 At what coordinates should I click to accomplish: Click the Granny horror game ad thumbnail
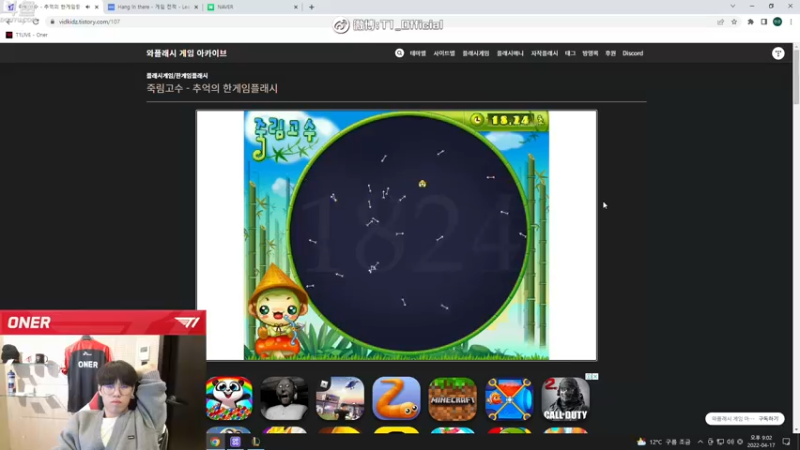284,398
